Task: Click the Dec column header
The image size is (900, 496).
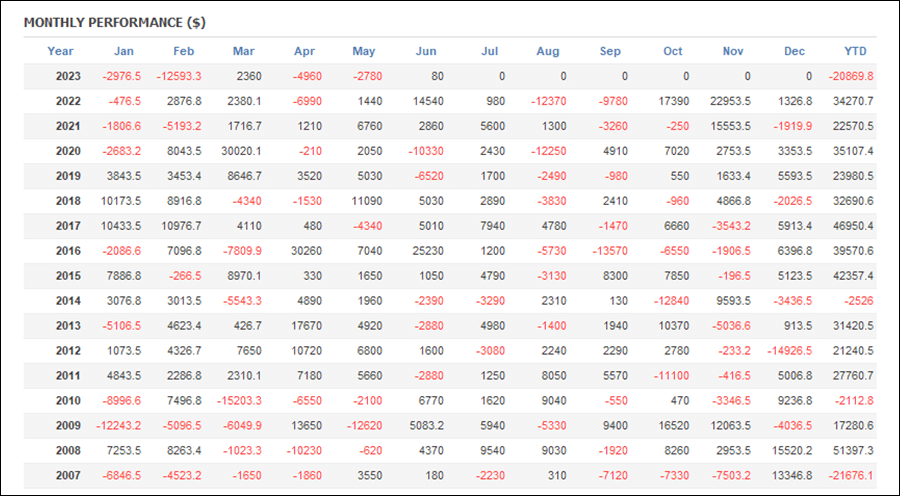Action: (x=794, y=51)
